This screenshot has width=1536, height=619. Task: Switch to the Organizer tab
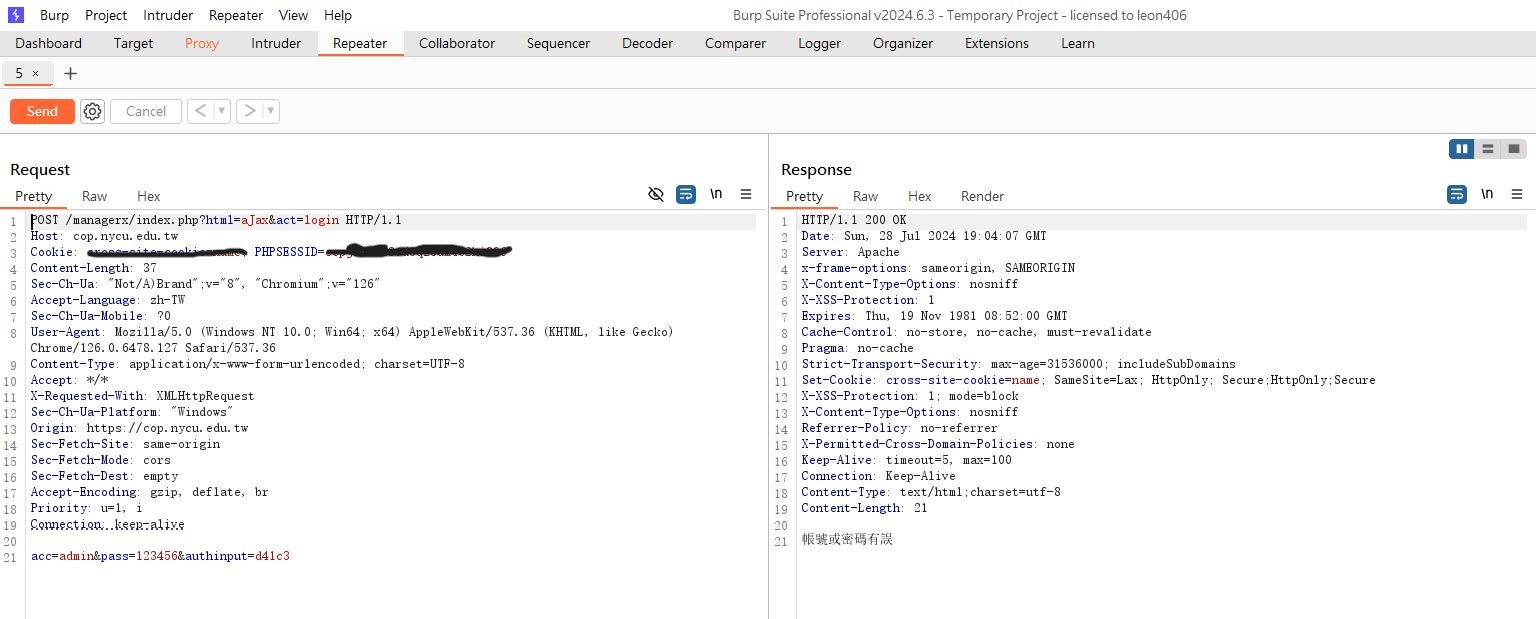tap(902, 43)
